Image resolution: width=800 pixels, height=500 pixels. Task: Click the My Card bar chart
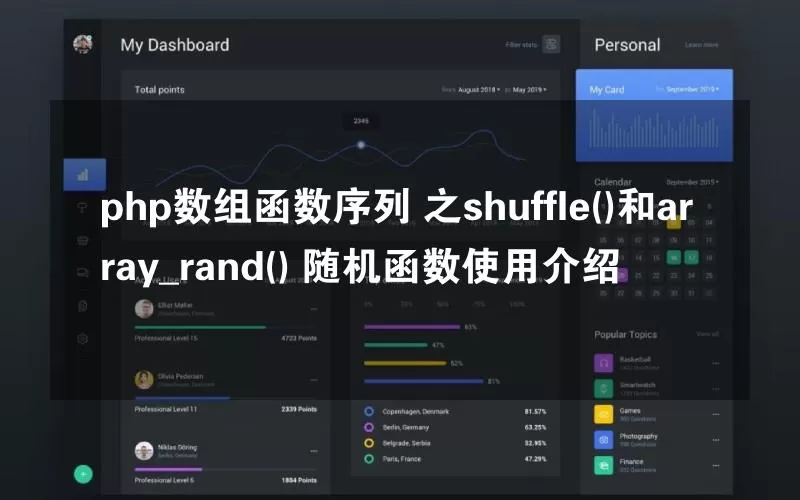(x=654, y=129)
